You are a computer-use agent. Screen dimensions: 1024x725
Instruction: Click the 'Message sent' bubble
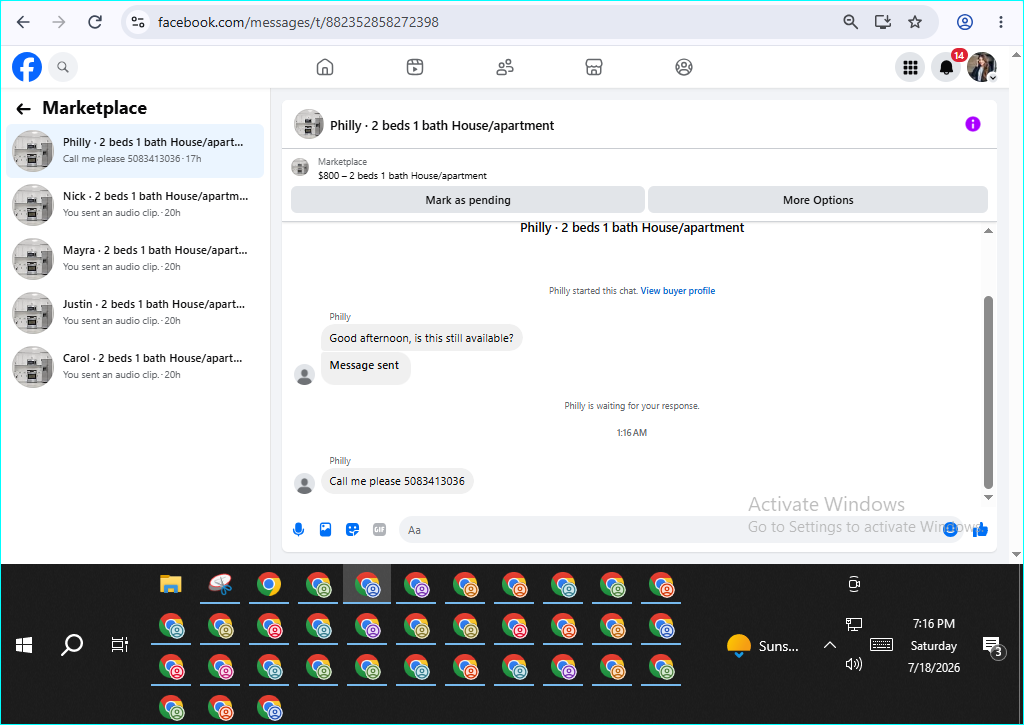[x=365, y=368]
